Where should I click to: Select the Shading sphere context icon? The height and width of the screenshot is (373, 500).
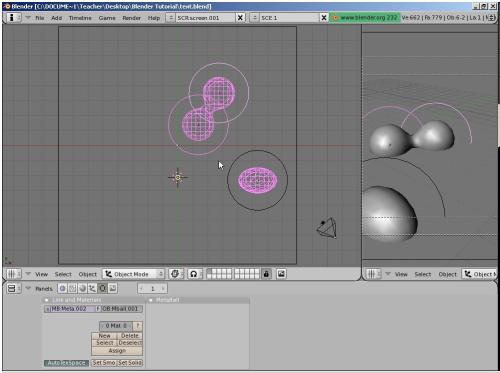(82, 288)
